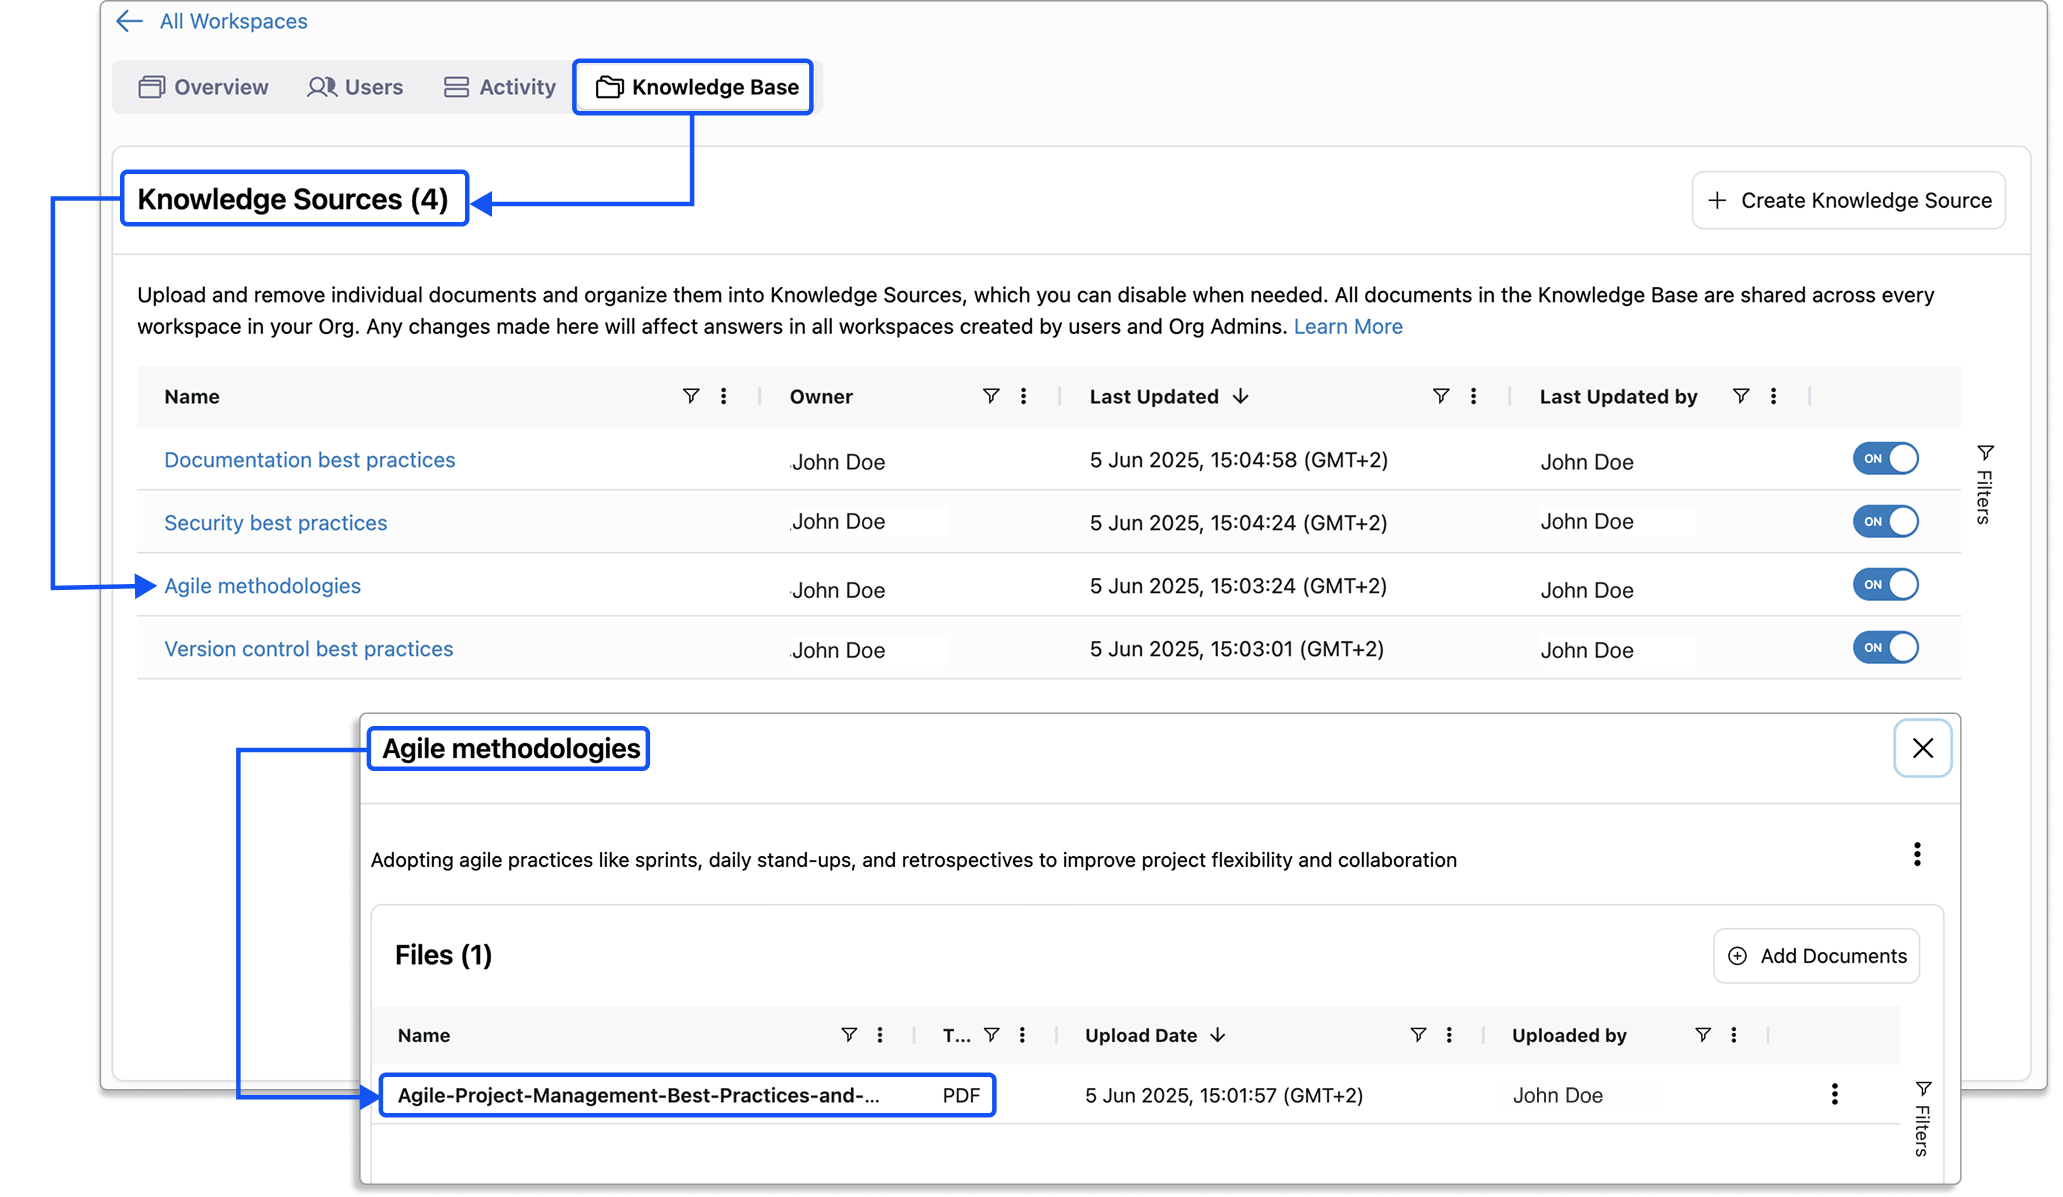Disable Documentation best practices knowledge source
Viewport: 2063px width, 1197px height.
pyautogui.click(x=1885, y=459)
